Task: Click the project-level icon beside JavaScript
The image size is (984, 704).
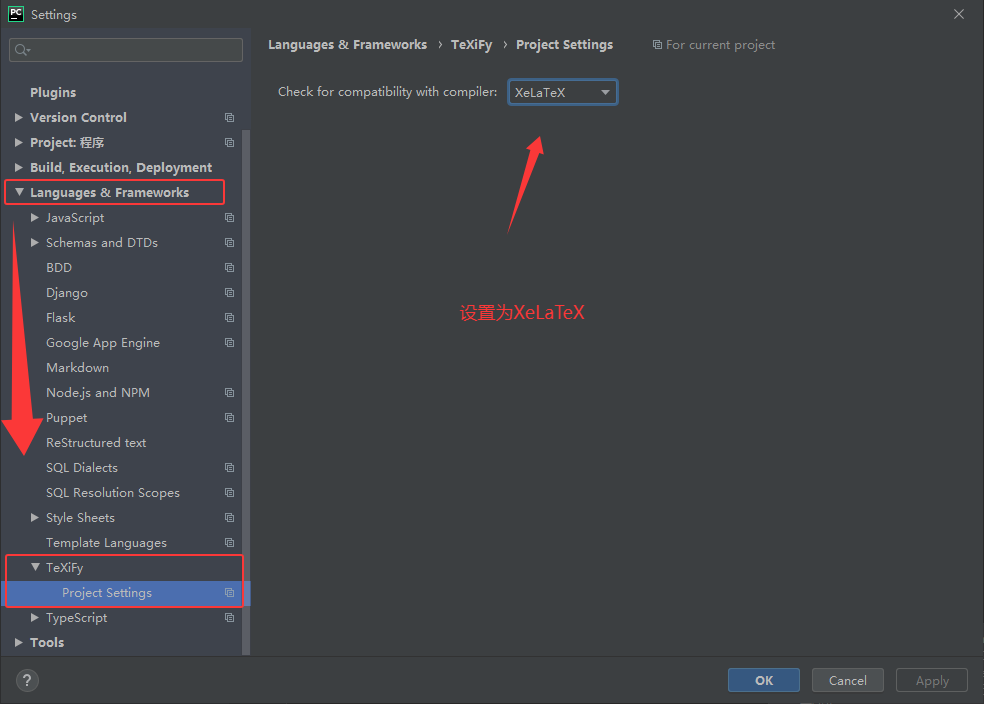Action: point(230,218)
